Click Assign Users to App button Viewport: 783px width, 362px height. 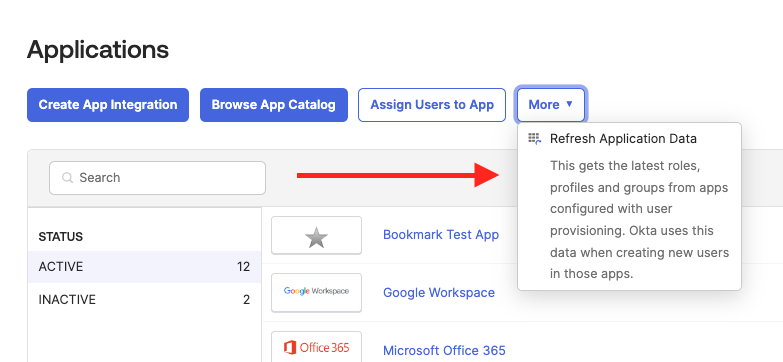coord(432,105)
